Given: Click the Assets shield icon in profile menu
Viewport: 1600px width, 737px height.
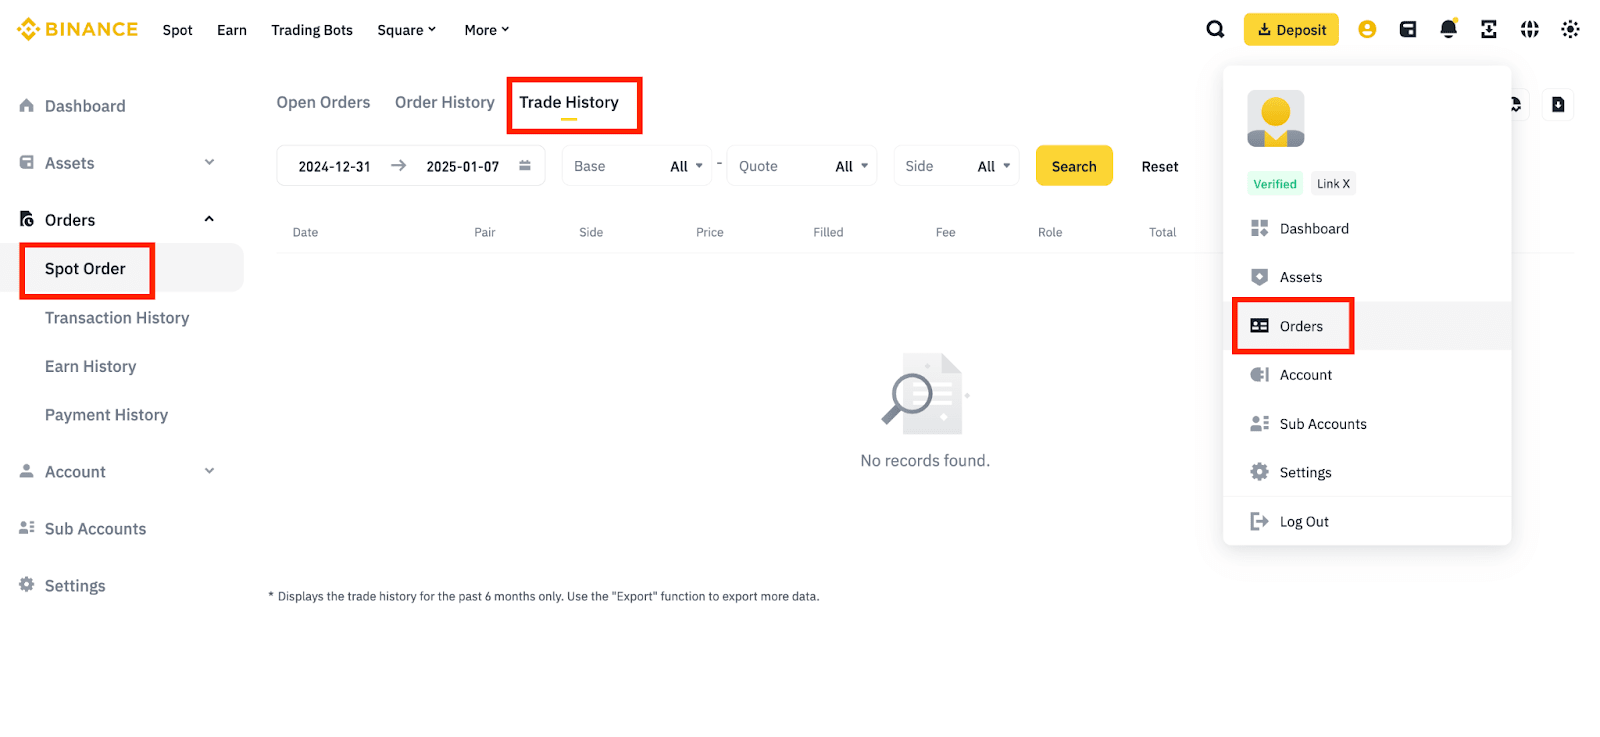Looking at the screenshot, I should click(x=1260, y=277).
